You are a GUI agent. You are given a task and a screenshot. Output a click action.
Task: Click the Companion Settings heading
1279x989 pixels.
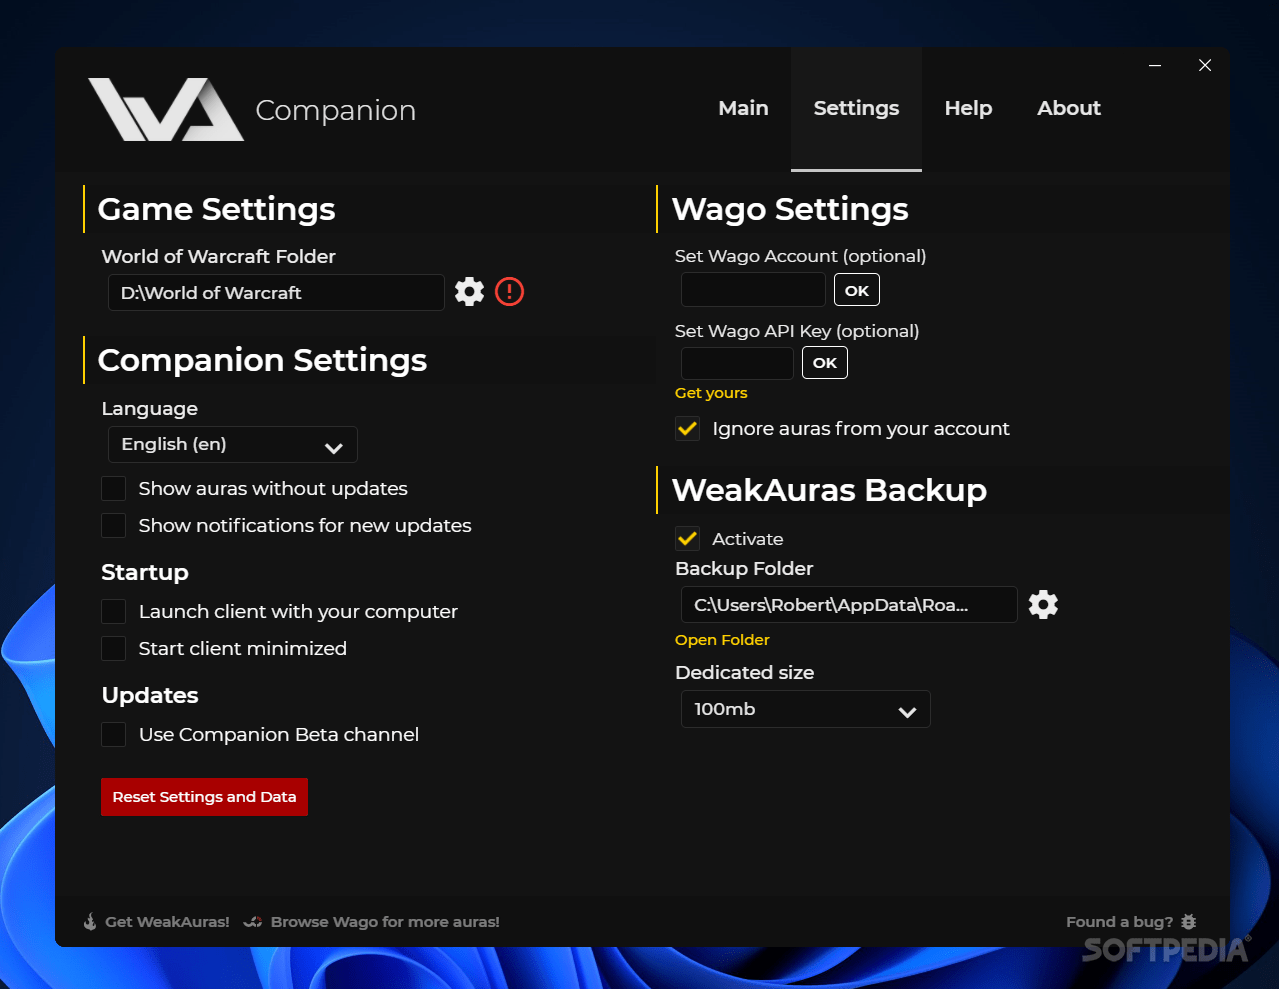(262, 360)
